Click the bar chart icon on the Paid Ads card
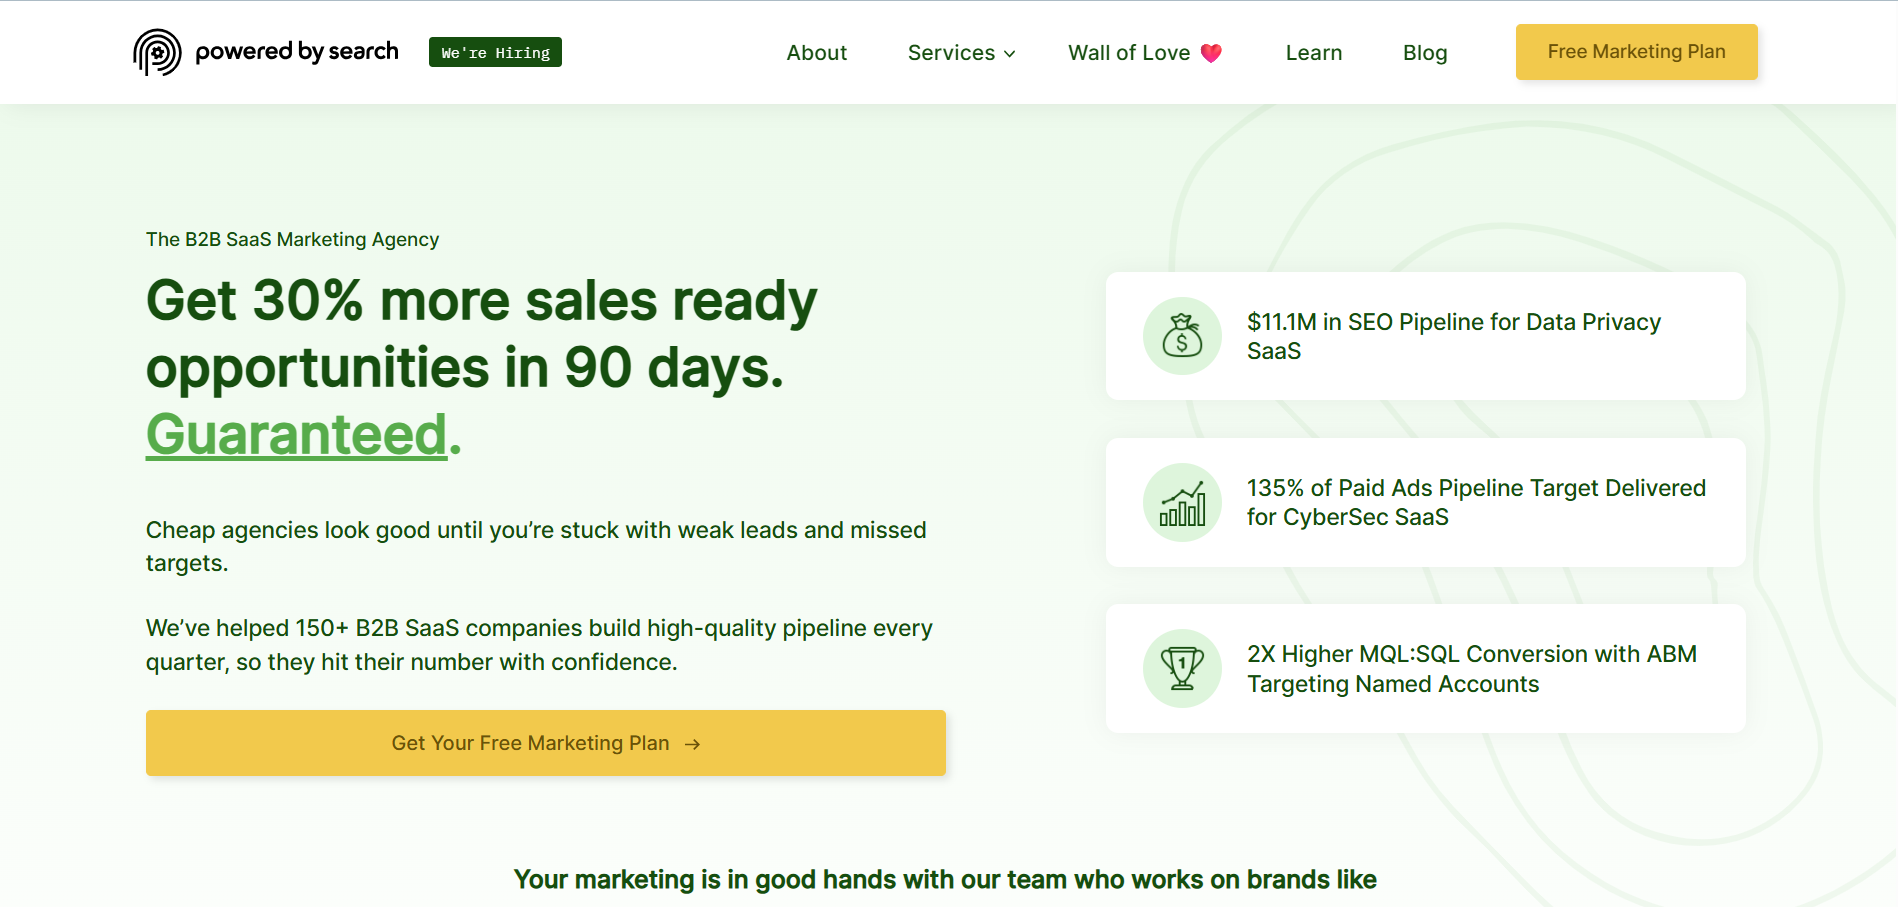This screenshot has width=1898, height=907. [1182, 502]
